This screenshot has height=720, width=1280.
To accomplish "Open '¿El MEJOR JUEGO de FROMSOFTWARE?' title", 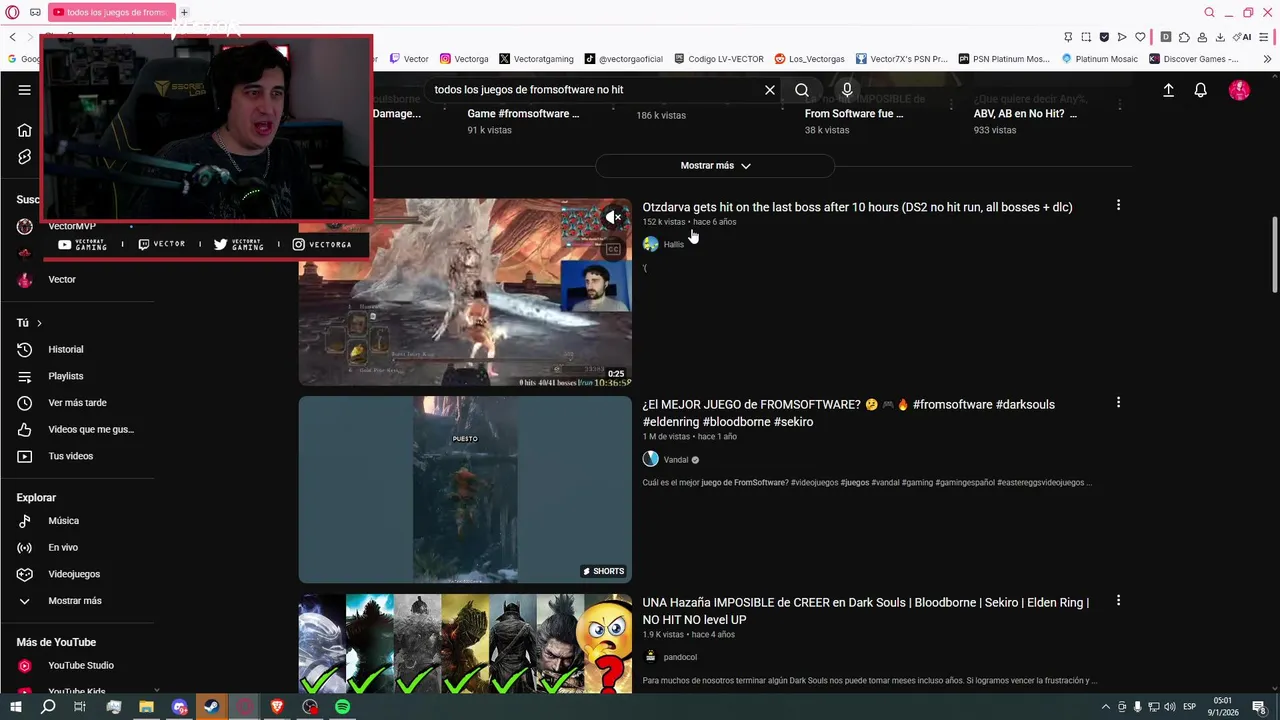I will tap(848, 413).
